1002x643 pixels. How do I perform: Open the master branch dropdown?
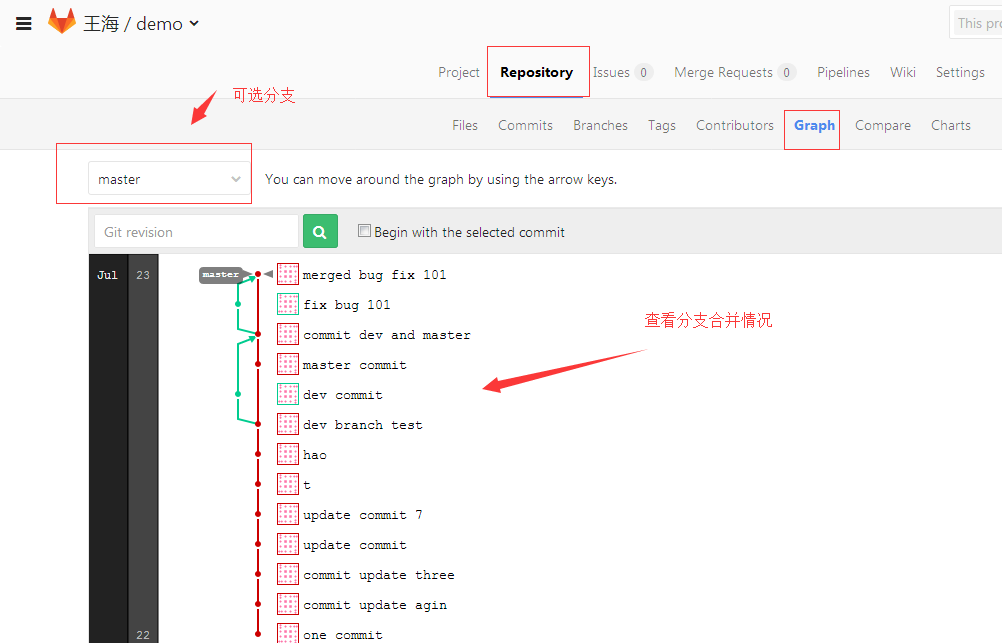point(169,180)
